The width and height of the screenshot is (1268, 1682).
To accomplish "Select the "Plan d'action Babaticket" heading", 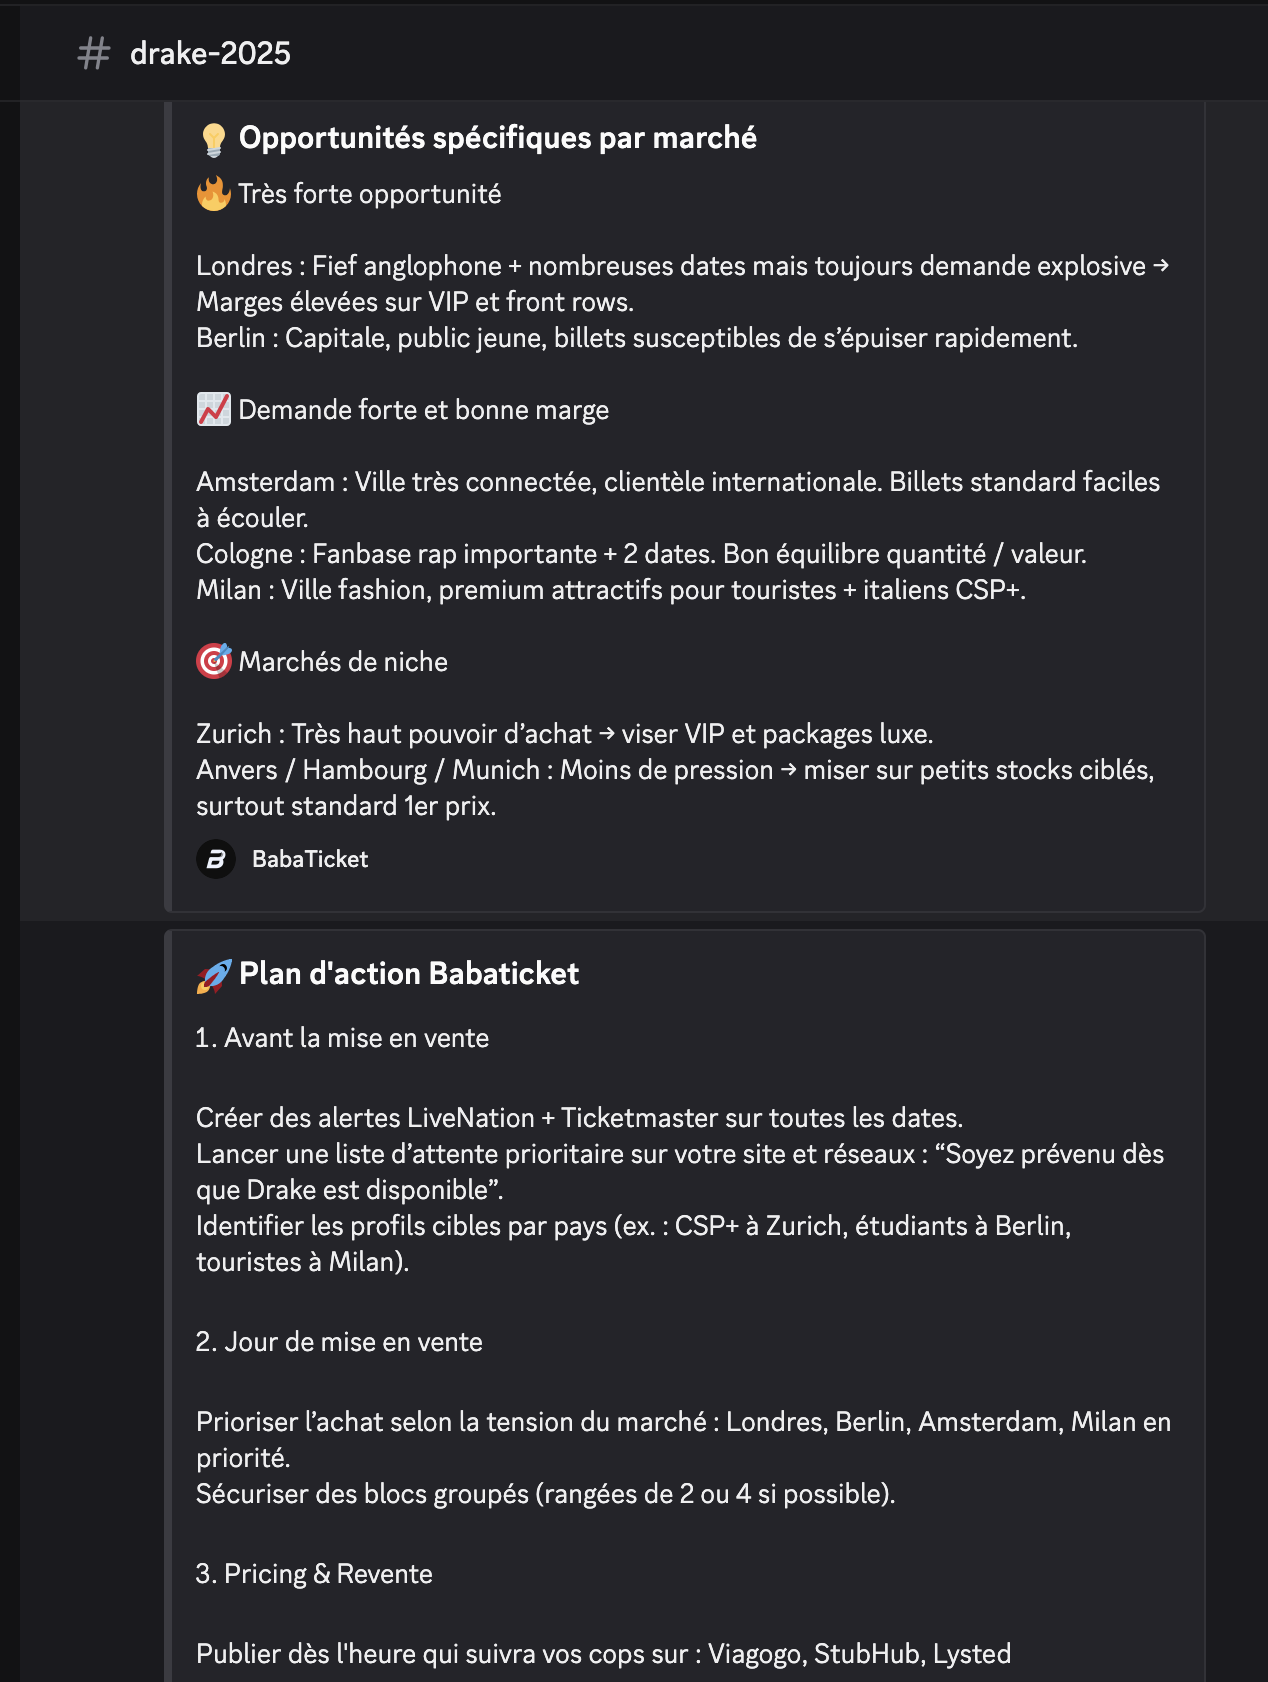I will pos(409,974).
